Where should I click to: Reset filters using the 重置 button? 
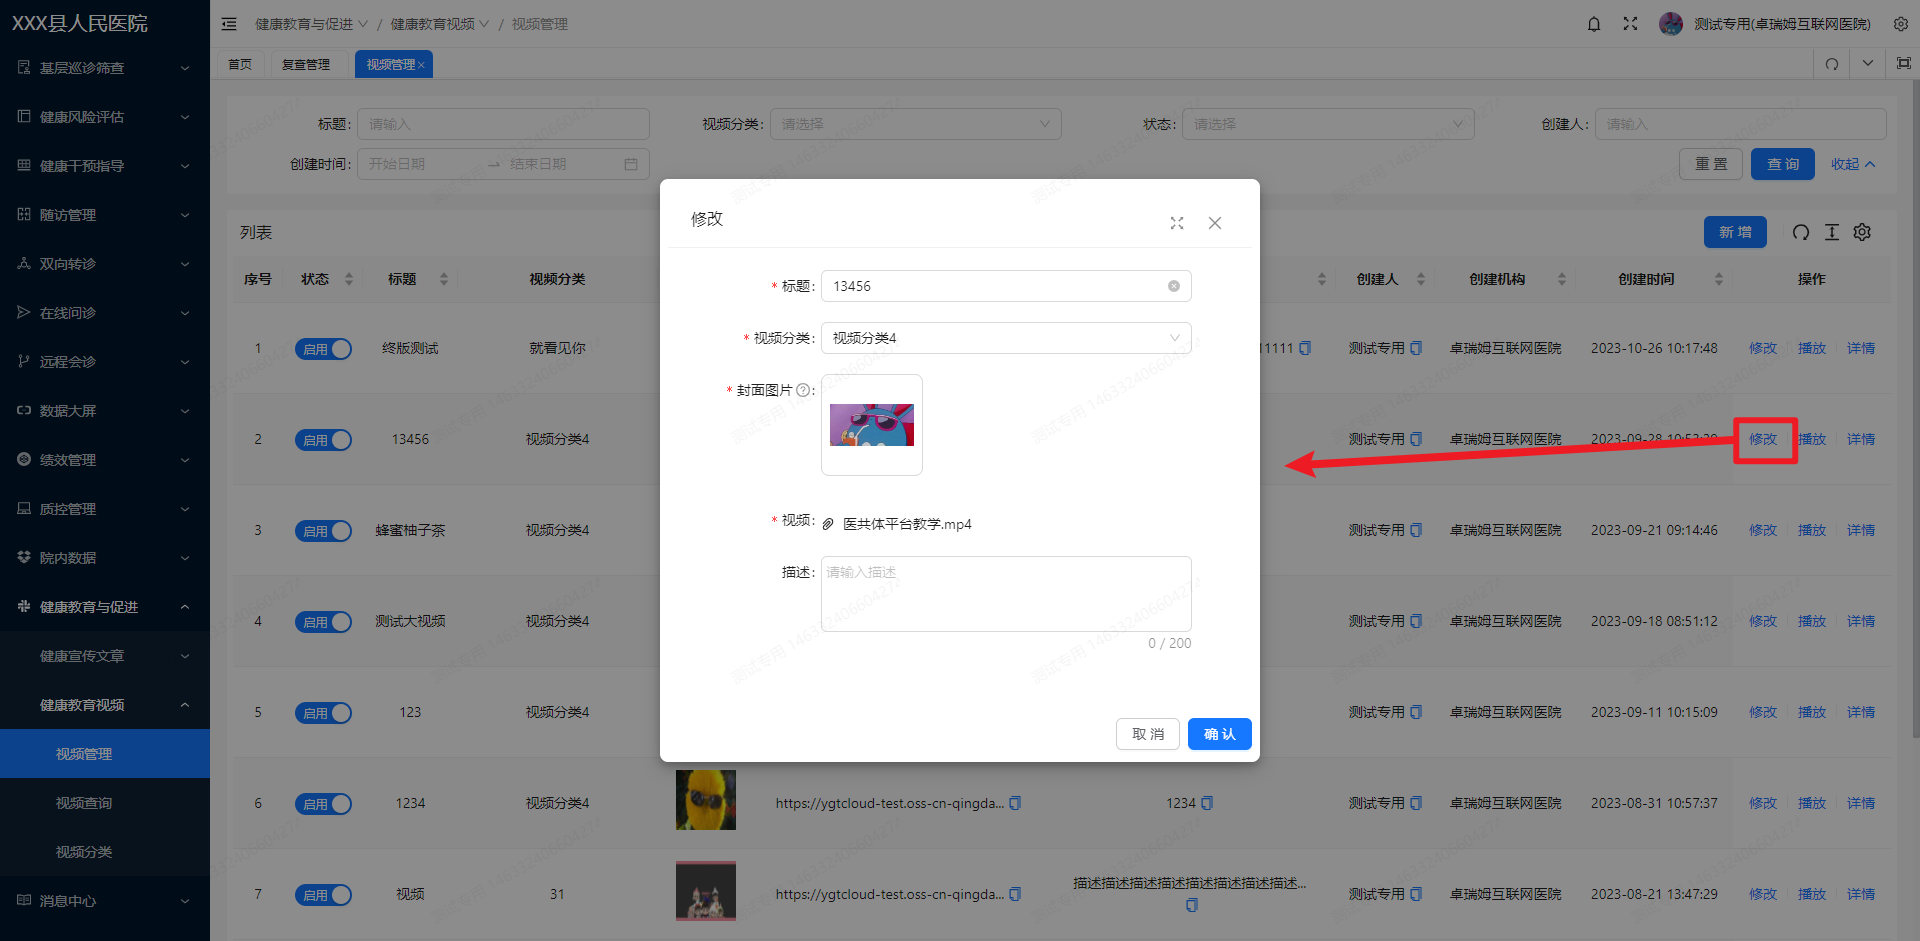[1710, 163]
